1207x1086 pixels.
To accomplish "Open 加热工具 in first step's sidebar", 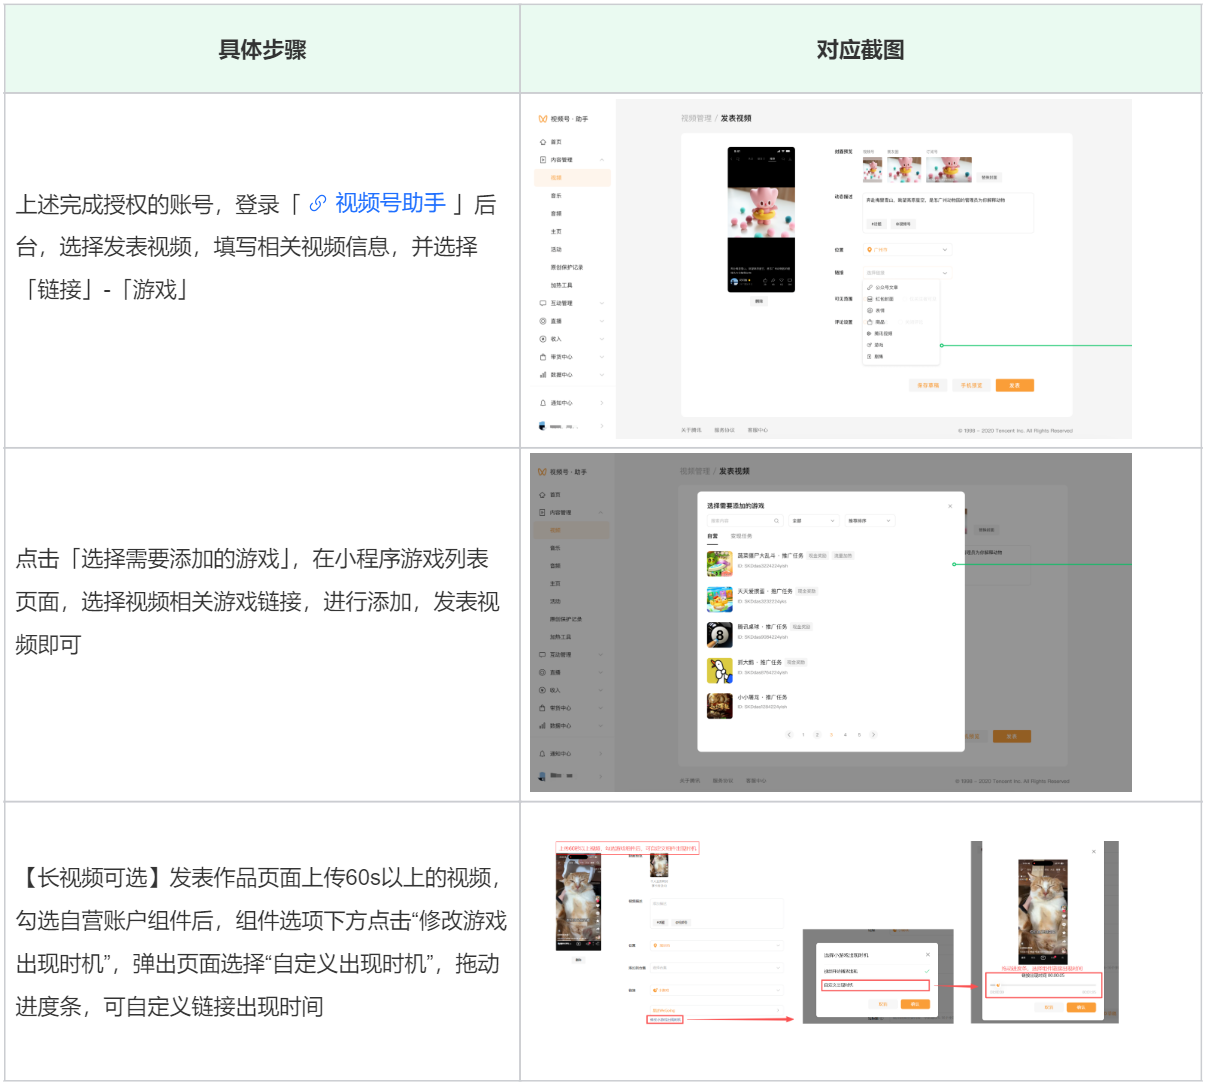I will (x=561, y=285).
